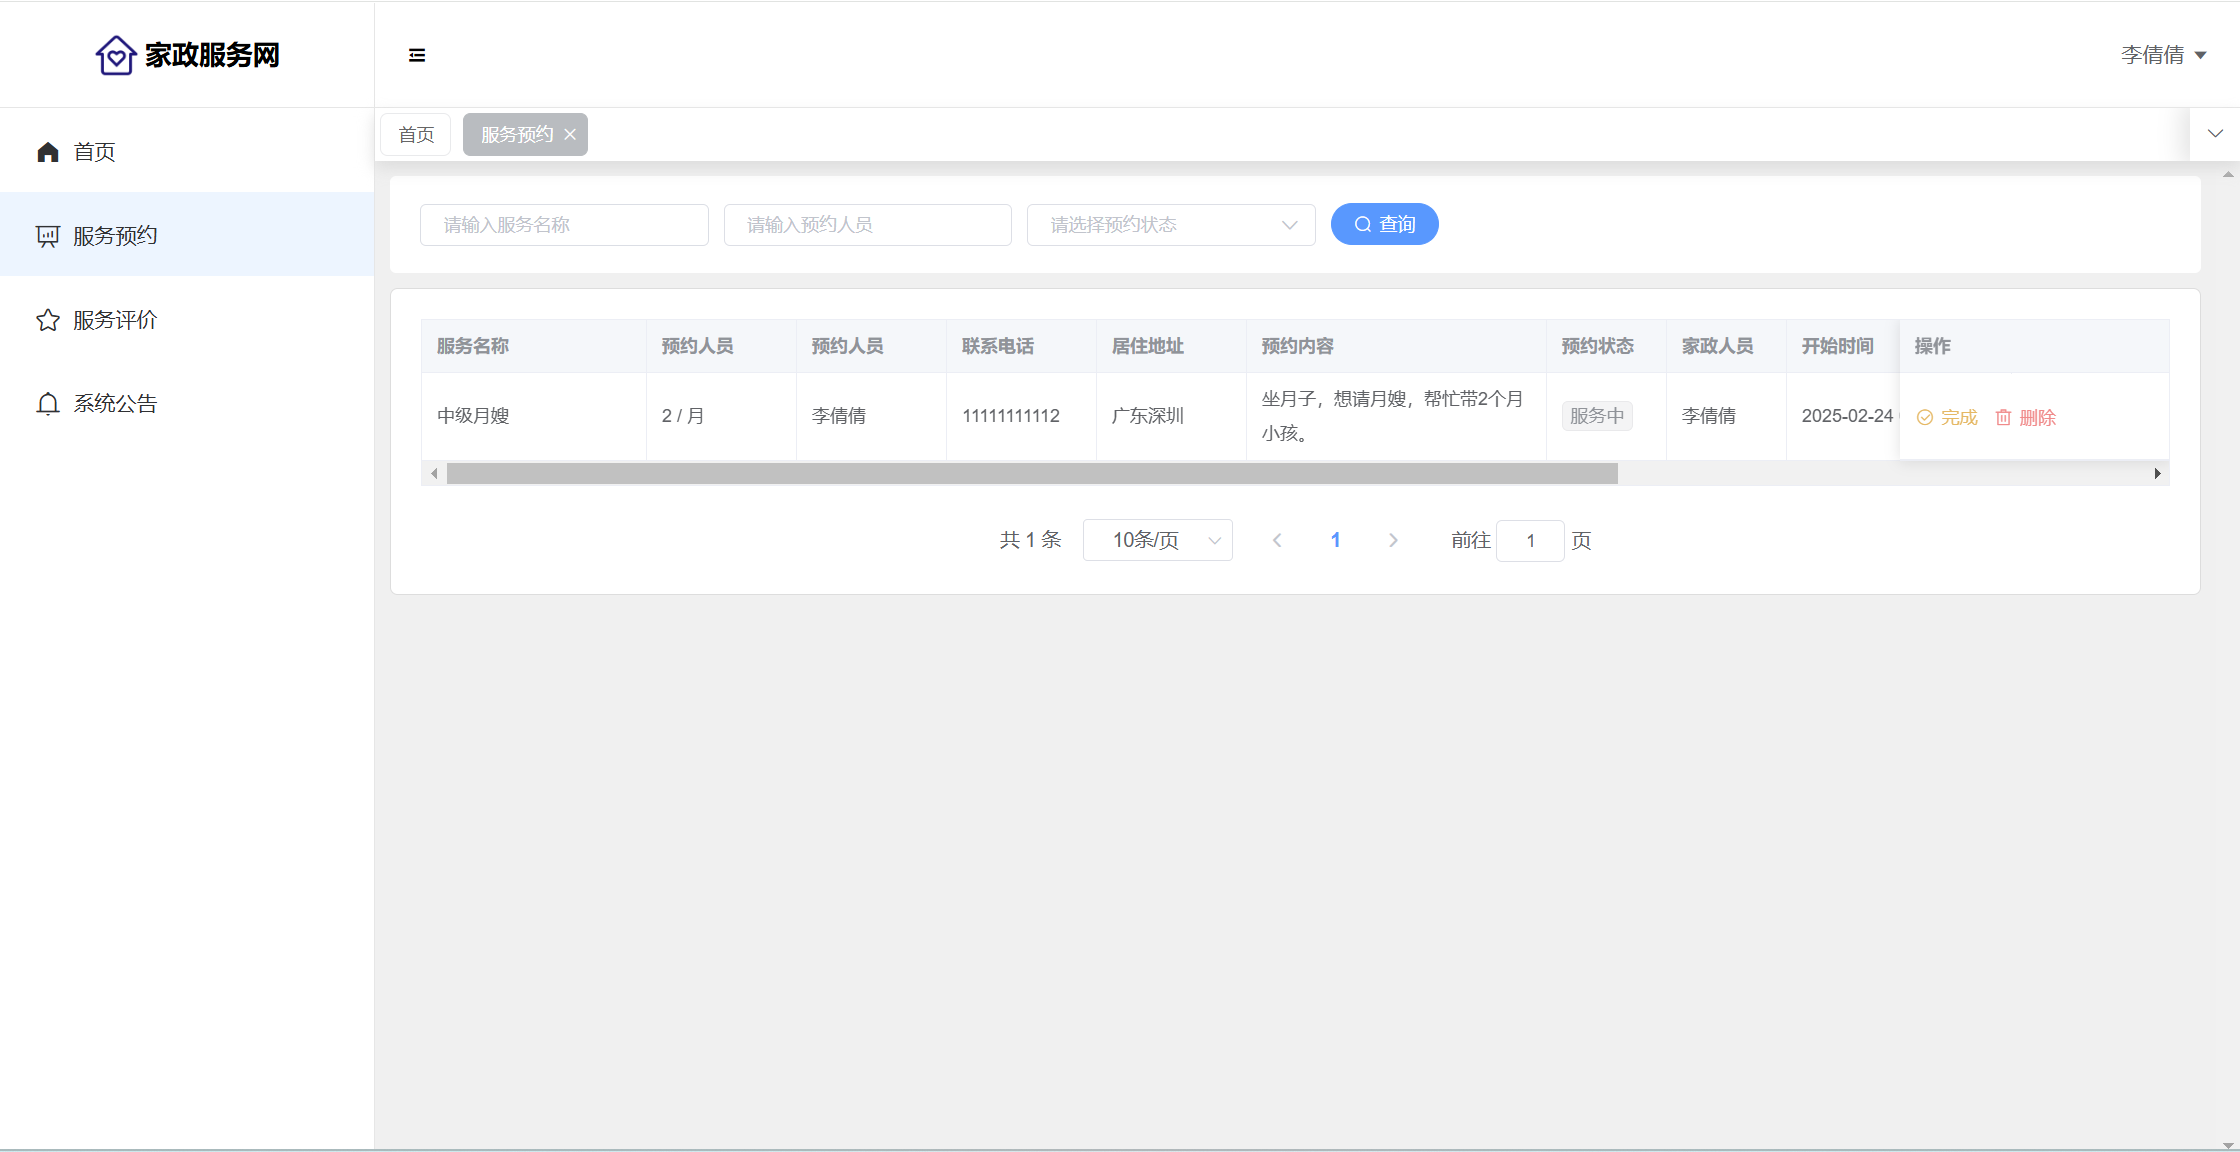Expand the 10条/页 page size selector
2240x1152 pixels.
tap(1157, 541)
